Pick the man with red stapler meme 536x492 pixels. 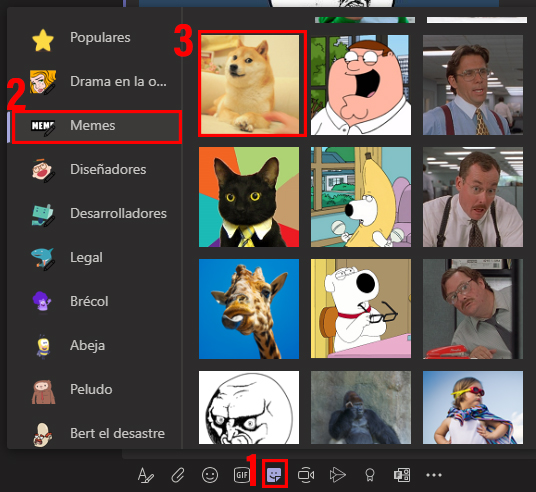tap(473, 309)
